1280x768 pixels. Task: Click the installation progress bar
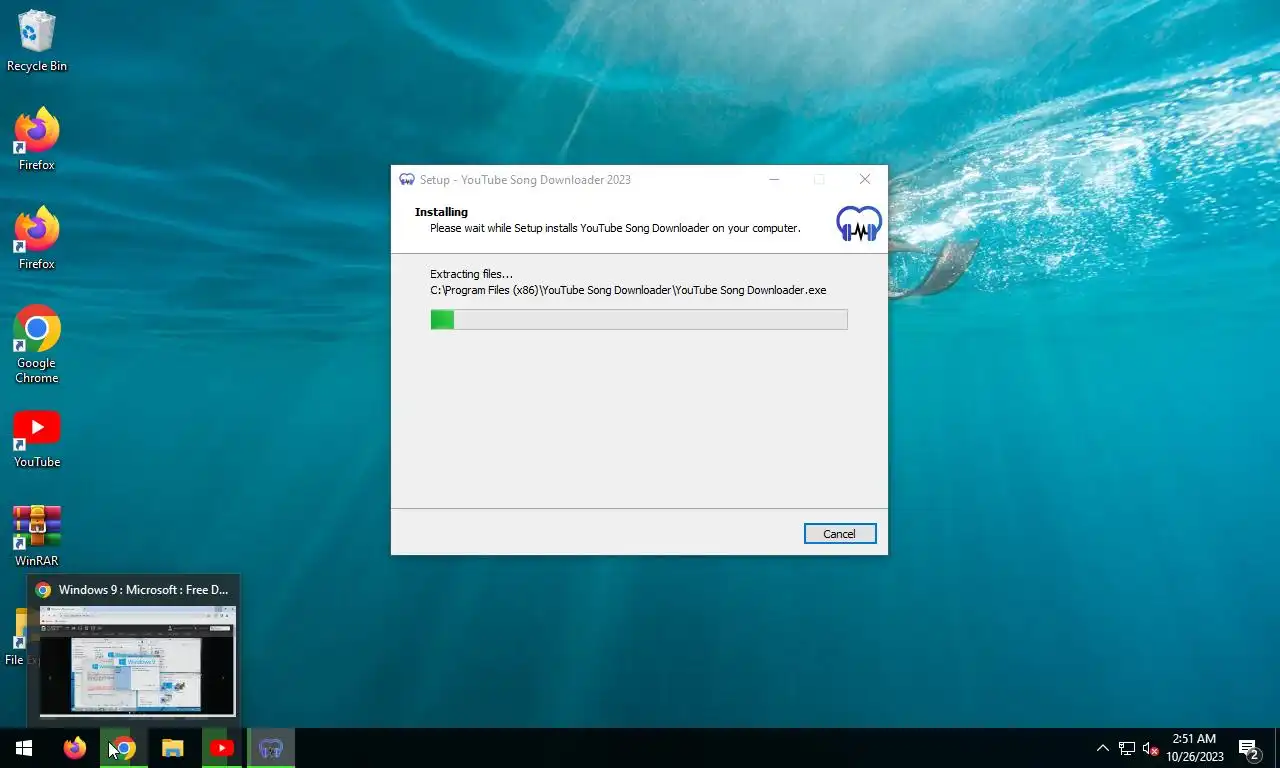(x=639, y=319)
